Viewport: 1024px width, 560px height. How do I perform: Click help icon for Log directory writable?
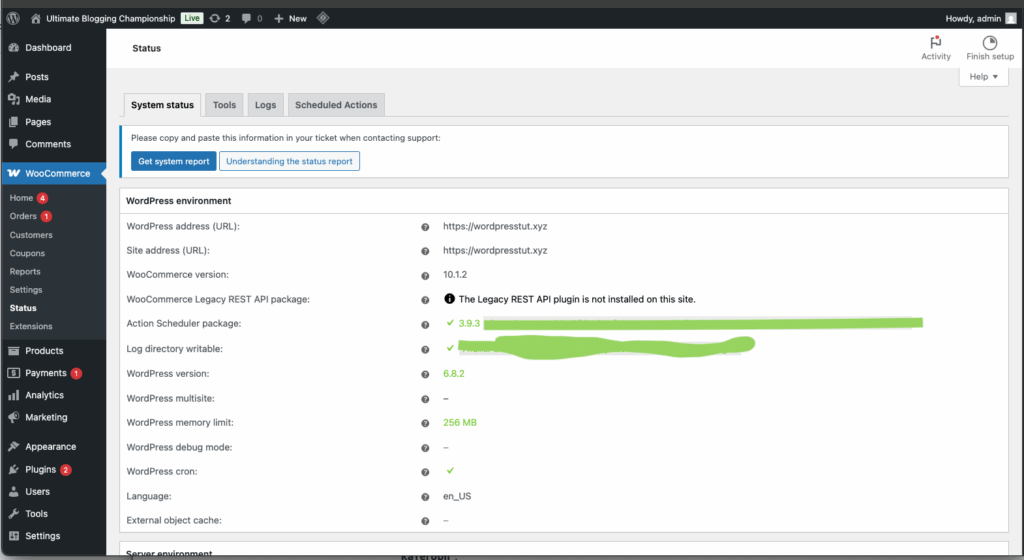coord(425,350)
